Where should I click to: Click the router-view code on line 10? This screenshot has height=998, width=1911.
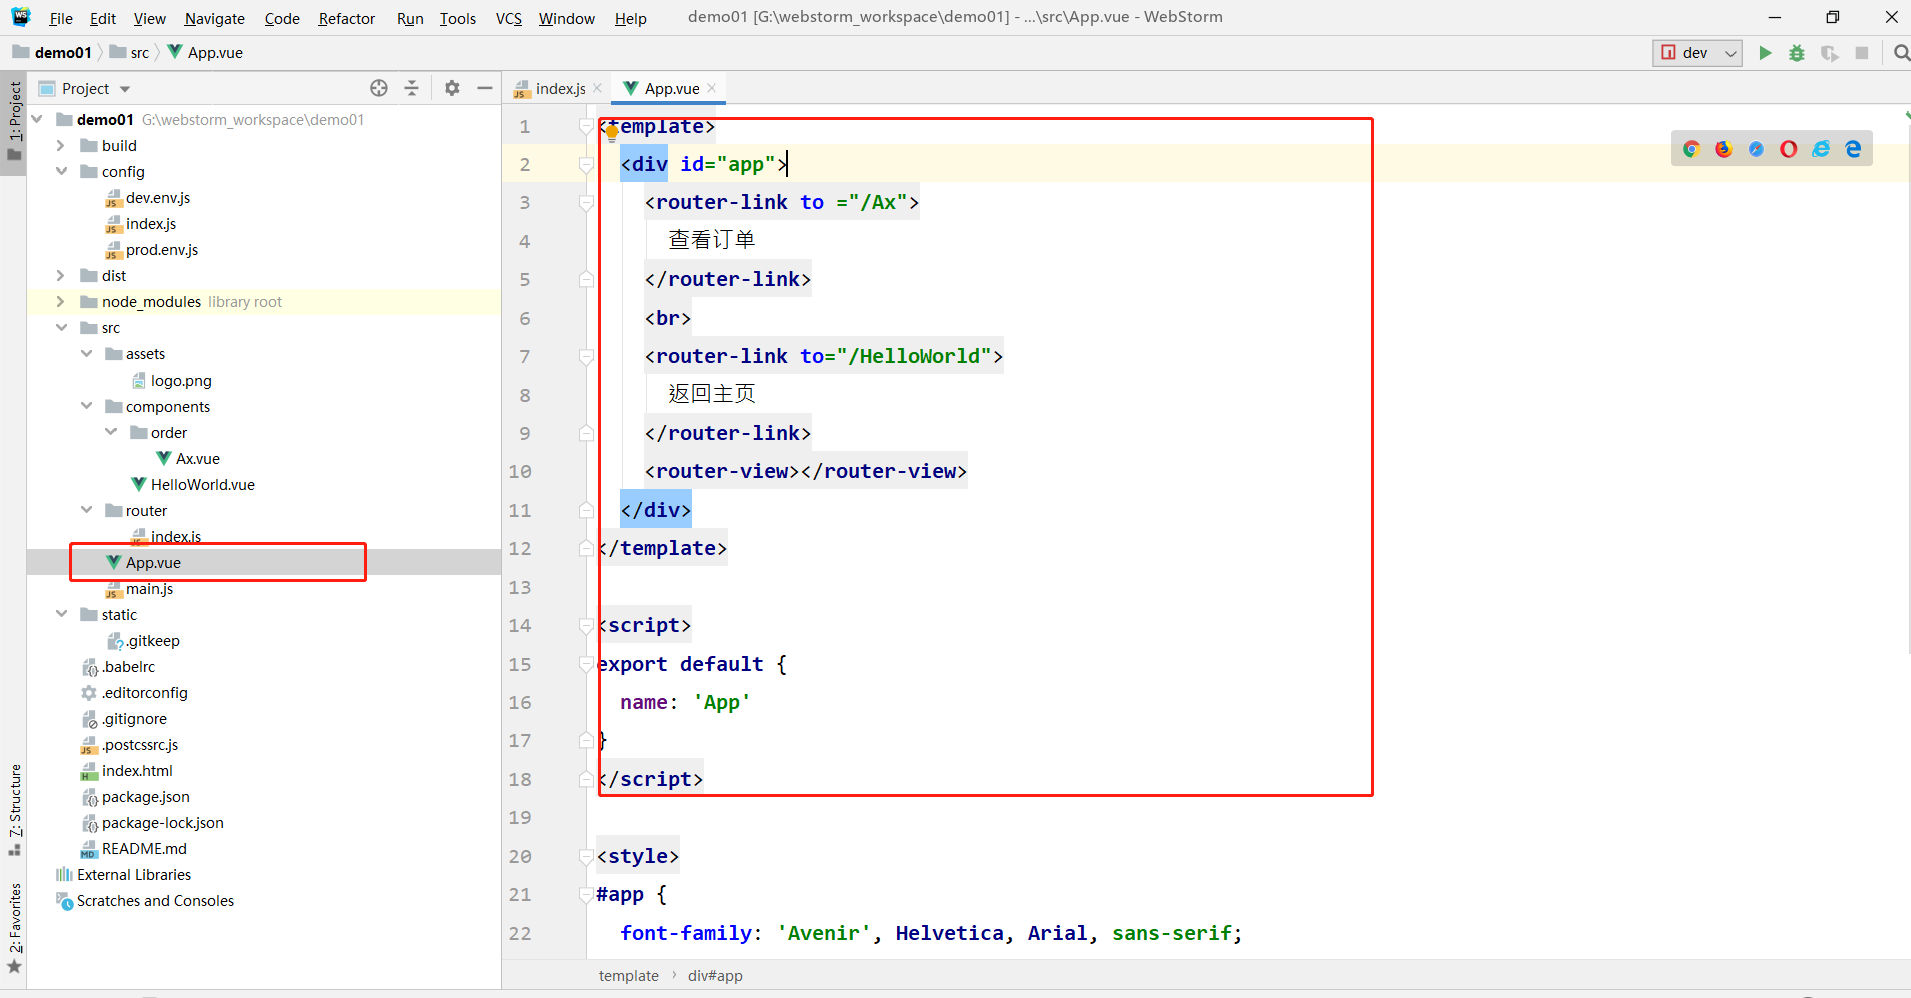(806, 471)
